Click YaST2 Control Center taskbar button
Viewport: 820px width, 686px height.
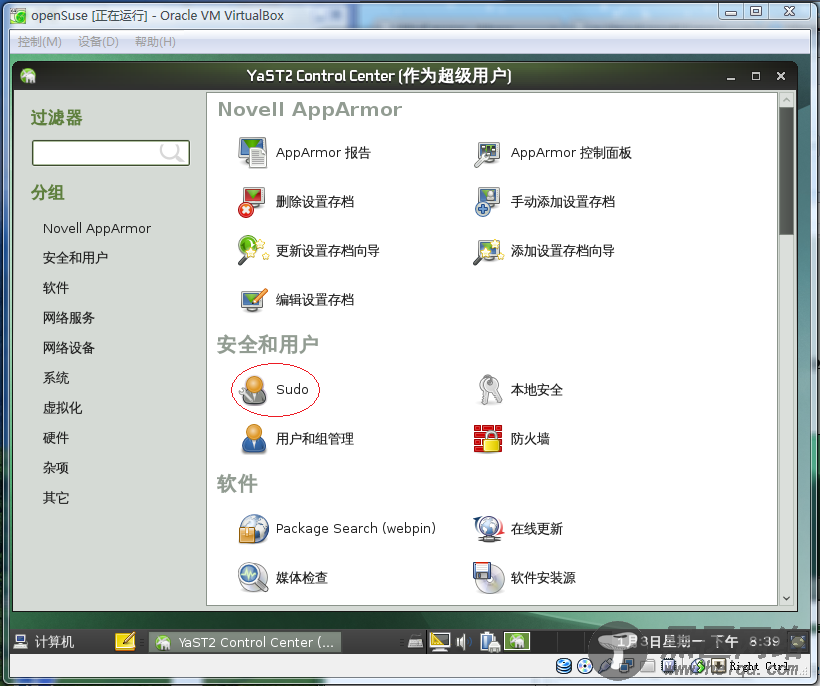245,642
